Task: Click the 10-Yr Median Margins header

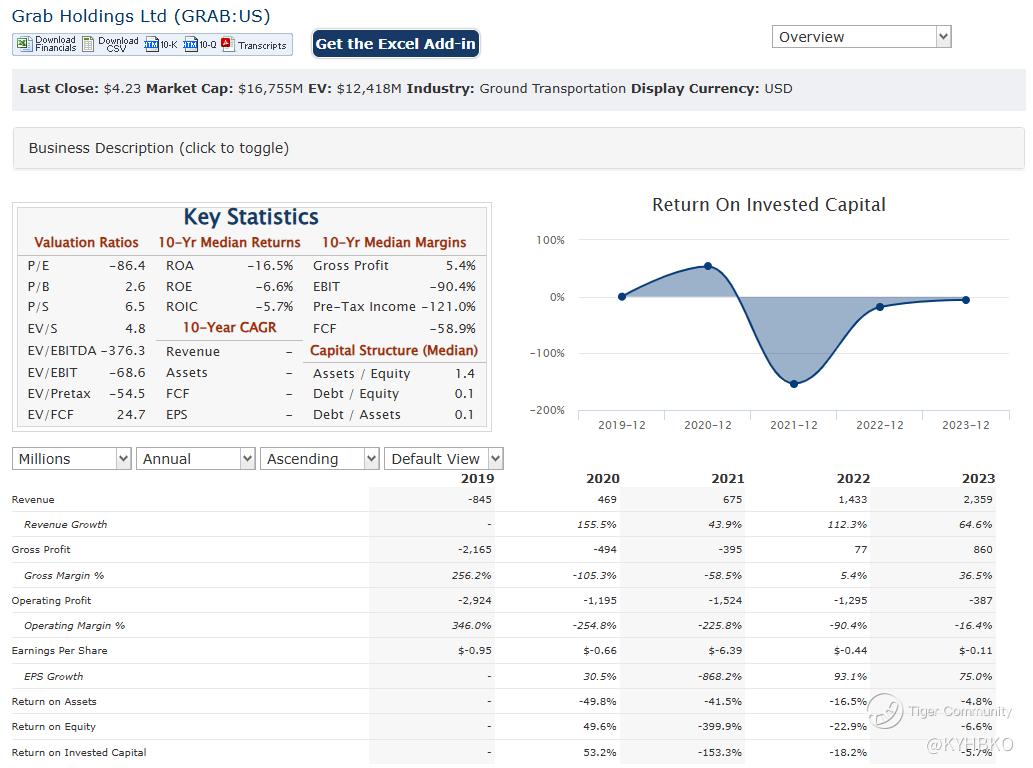Action: [394, 242]
